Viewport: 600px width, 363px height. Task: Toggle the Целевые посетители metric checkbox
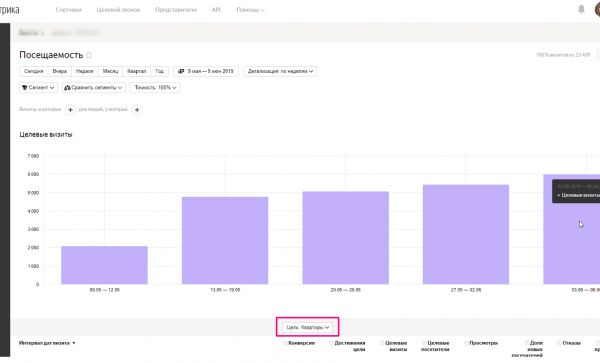tap(424, 343)
